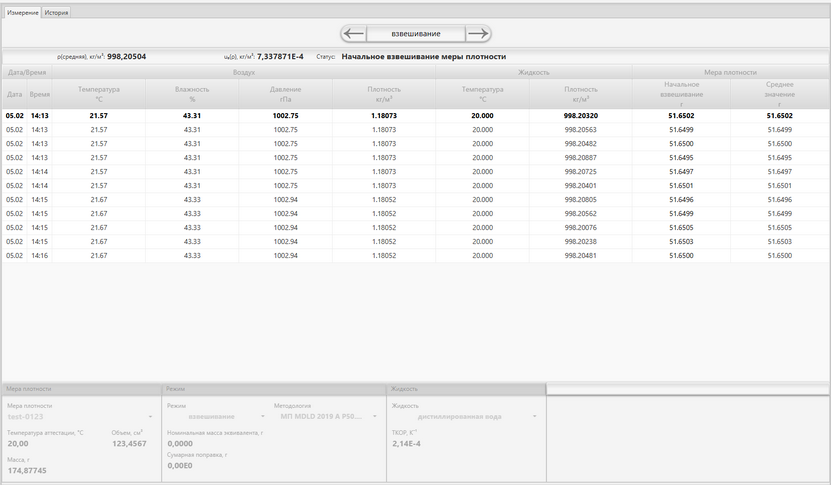The image size is (831, 485).
Task: Click the Сумарная поправка field 0,00E0
Action: pyautogui.click(x=180, y=466)
